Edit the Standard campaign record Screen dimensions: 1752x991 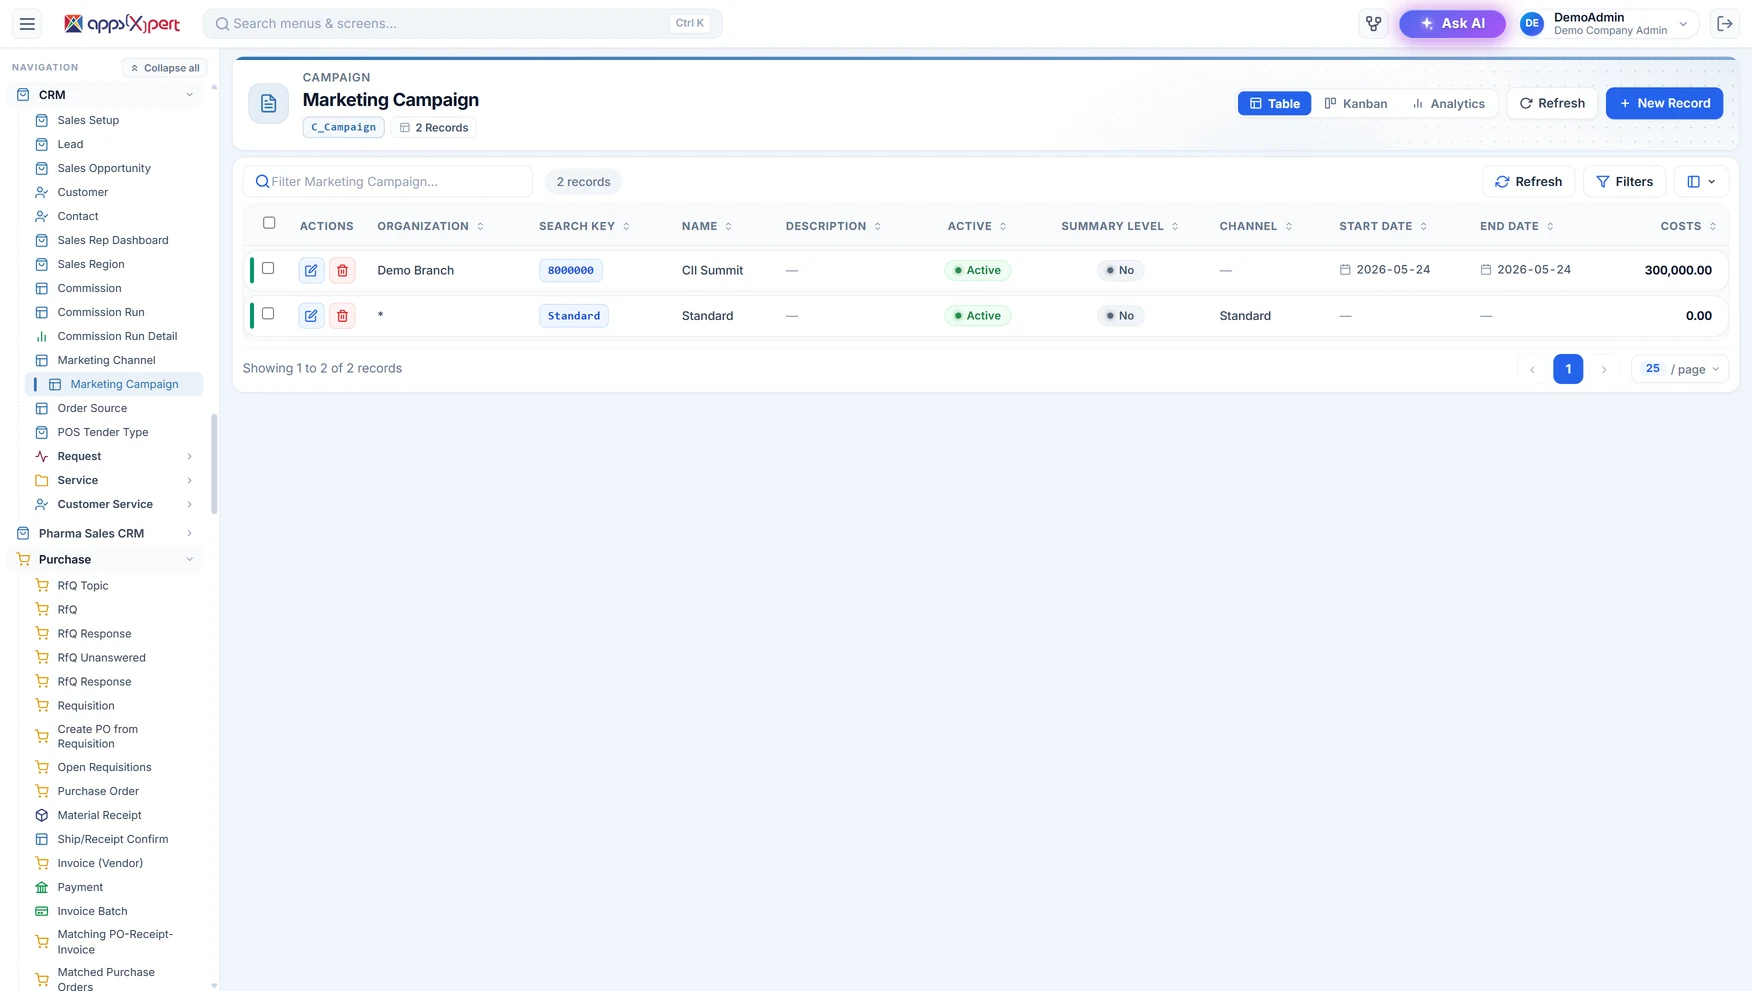point(311,316)
